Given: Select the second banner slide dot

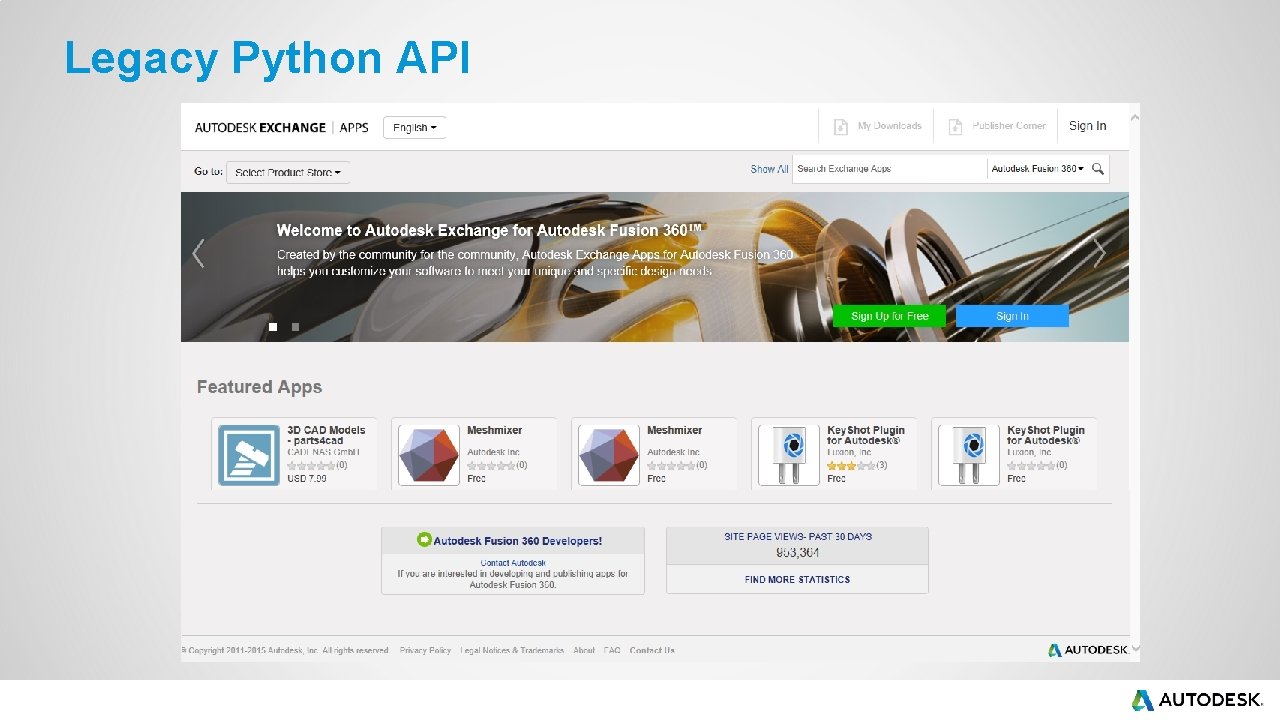Looking at the screenshot, I should point(295,327).
